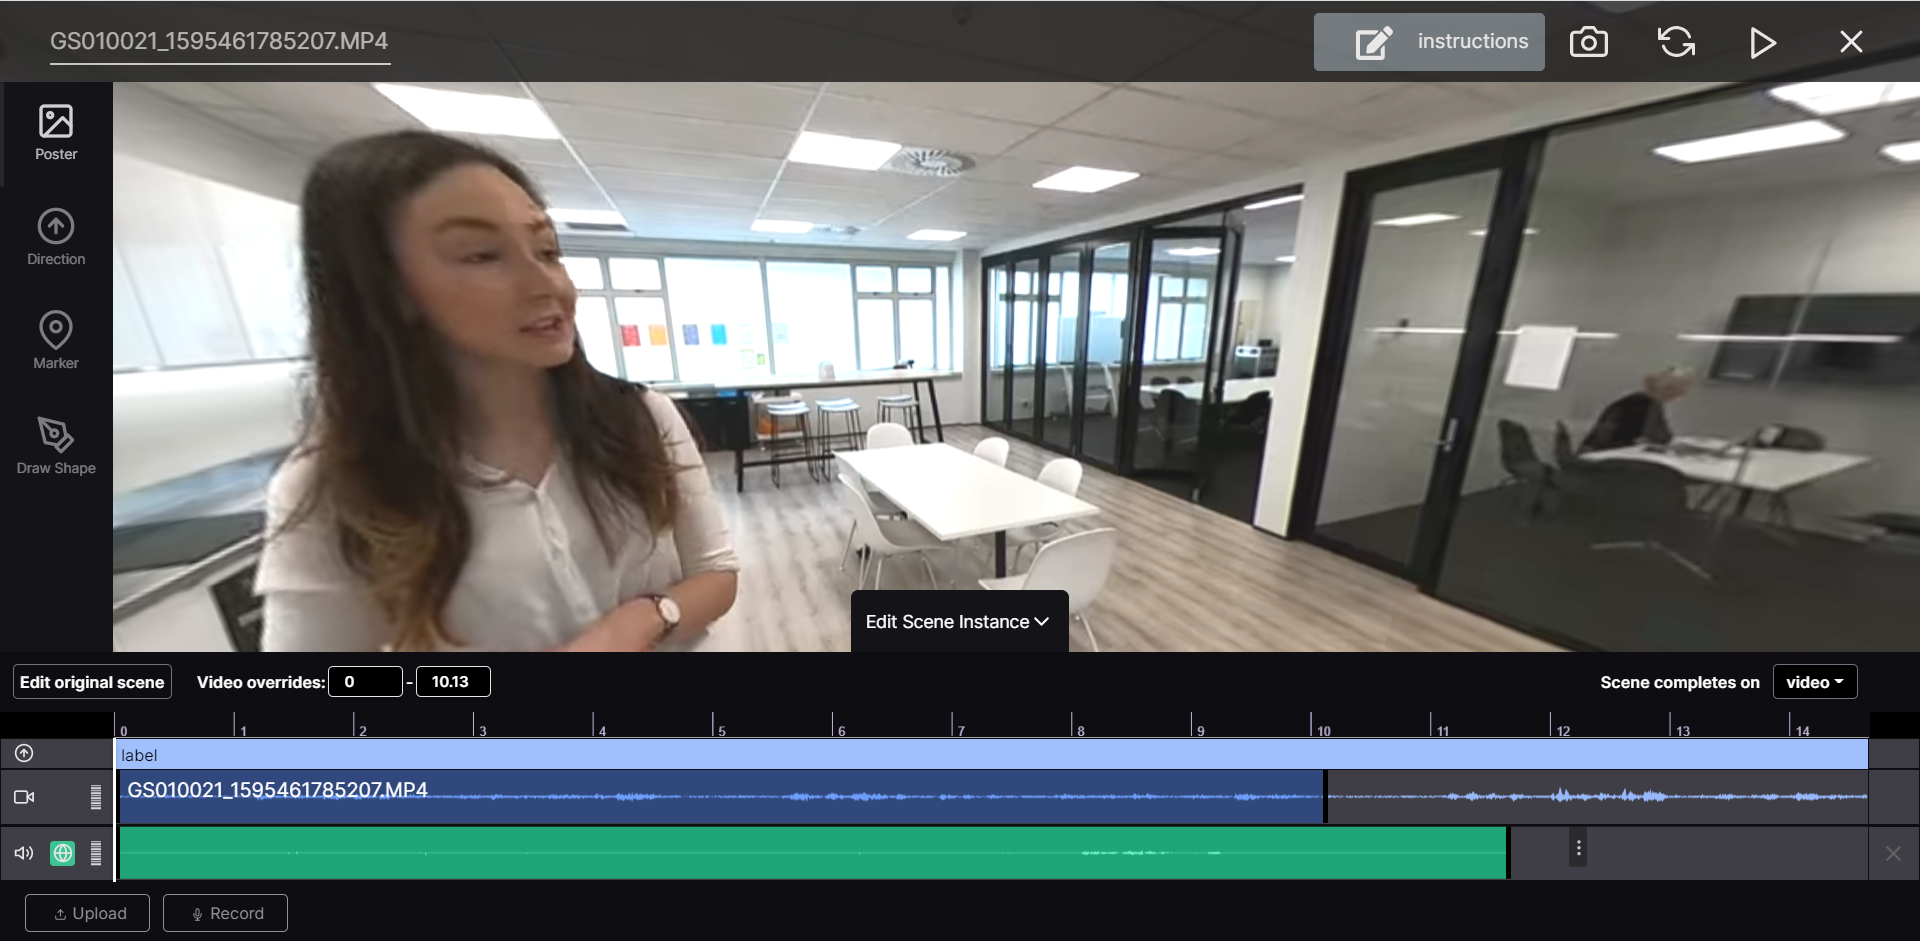Click the filename title GS010021_1595461785207.MP4
Image resolution: width=1920 pixels, height=941 pixels.
(219, 41)
